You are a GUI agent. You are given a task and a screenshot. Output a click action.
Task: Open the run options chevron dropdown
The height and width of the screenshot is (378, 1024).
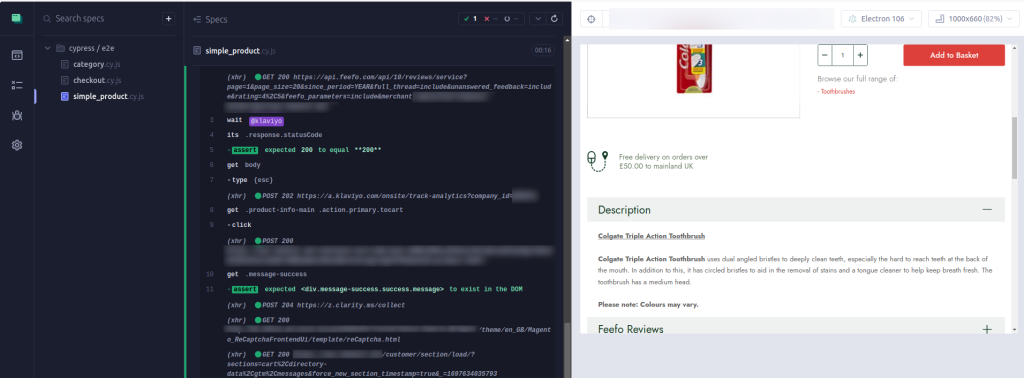point(537,19)
